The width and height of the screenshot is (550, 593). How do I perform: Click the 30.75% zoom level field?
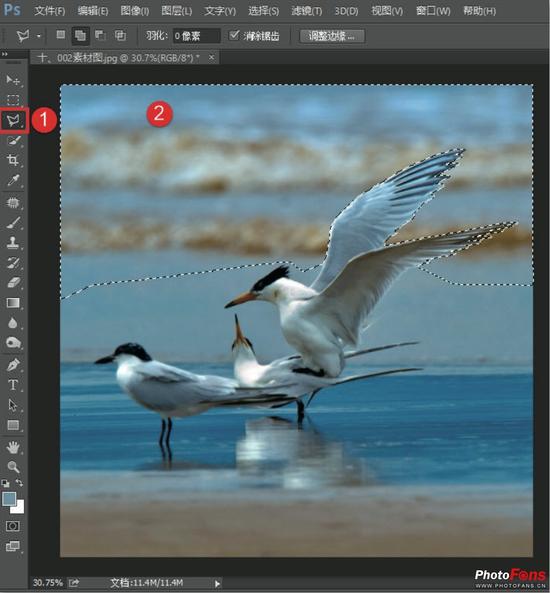coord(48,582)
